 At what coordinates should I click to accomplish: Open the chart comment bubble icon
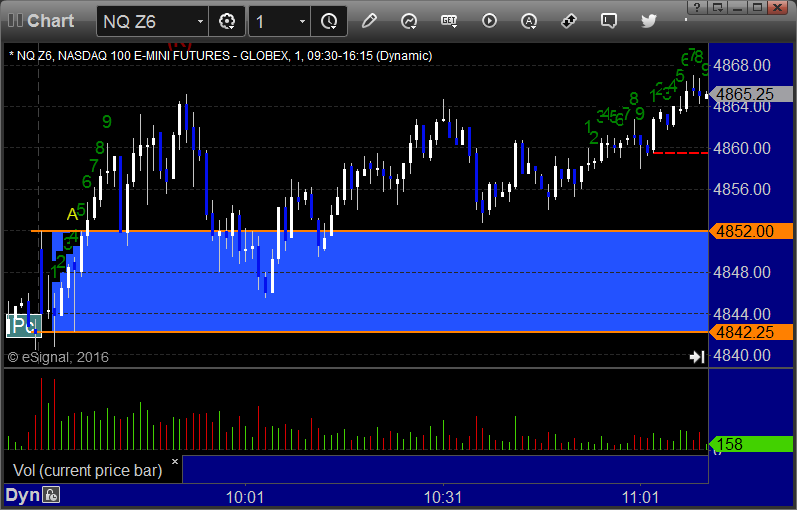click(x=608, y=21)
